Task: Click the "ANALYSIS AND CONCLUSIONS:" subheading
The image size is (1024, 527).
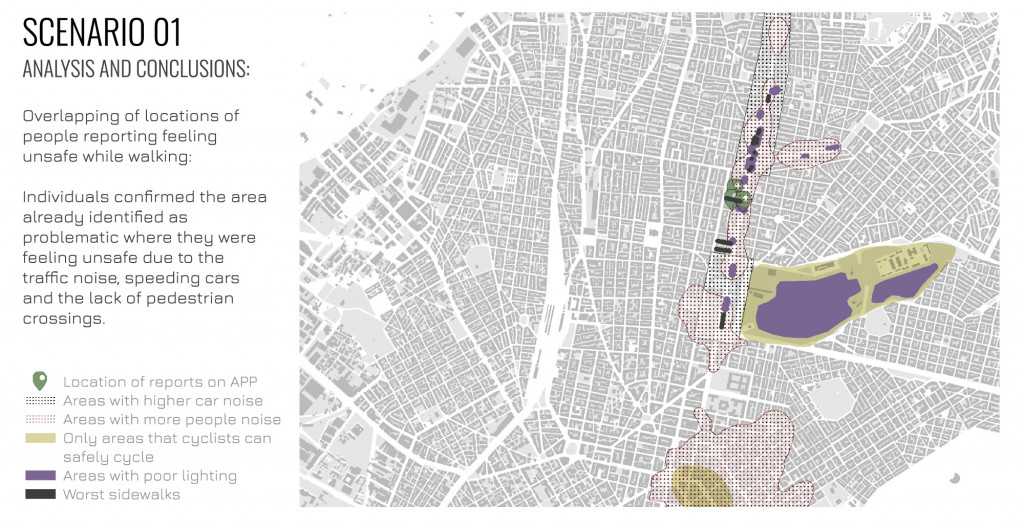Action: pyautogui.click(x=136, y=69)
